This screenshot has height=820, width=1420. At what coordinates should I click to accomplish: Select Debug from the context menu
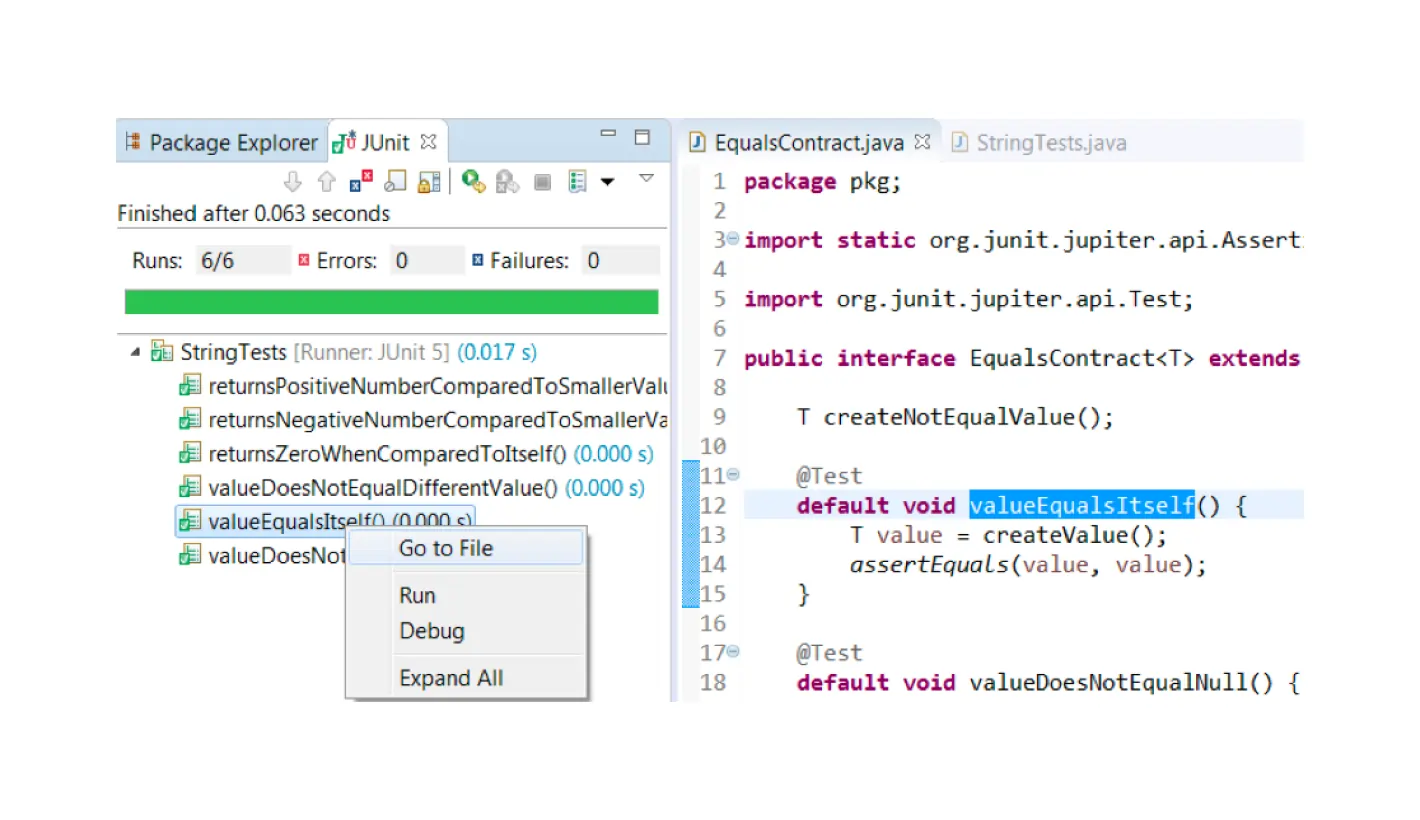432,631
